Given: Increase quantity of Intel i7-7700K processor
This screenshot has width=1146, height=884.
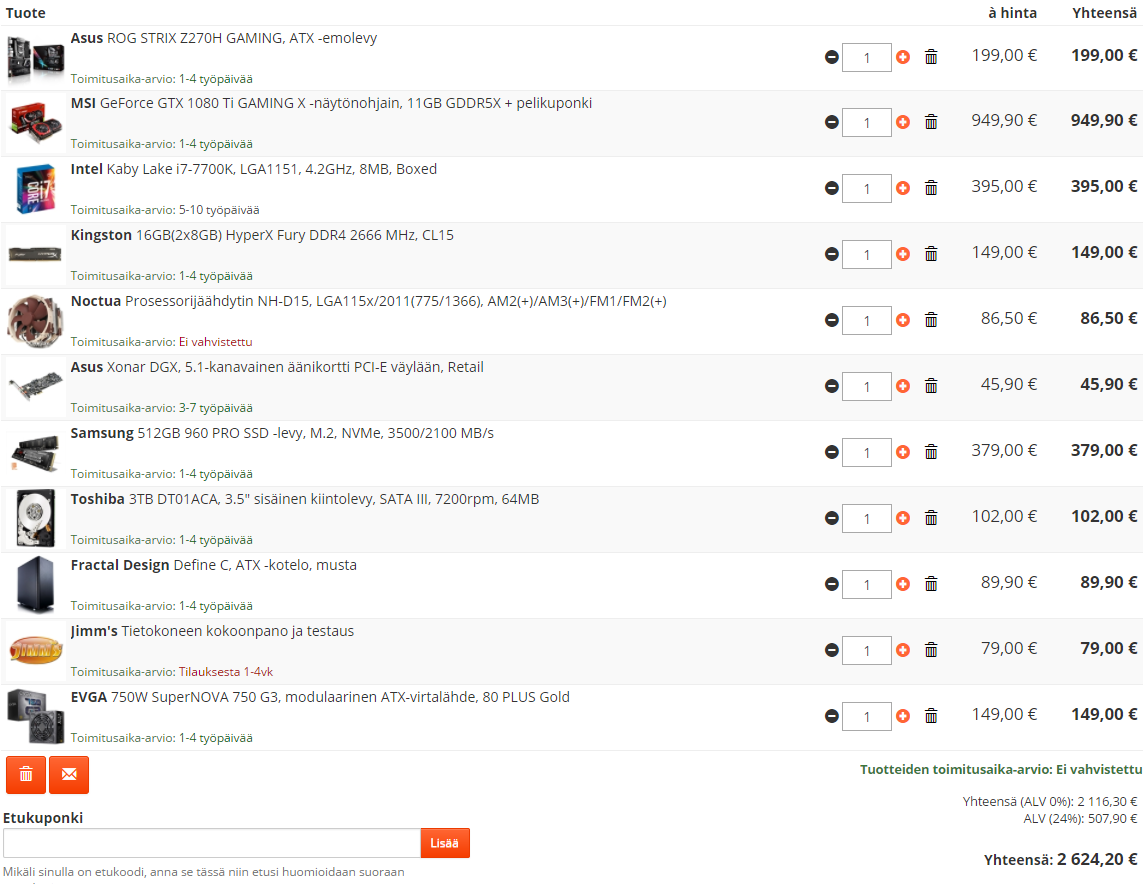Looking at the screenshot, I should [903, 188].
